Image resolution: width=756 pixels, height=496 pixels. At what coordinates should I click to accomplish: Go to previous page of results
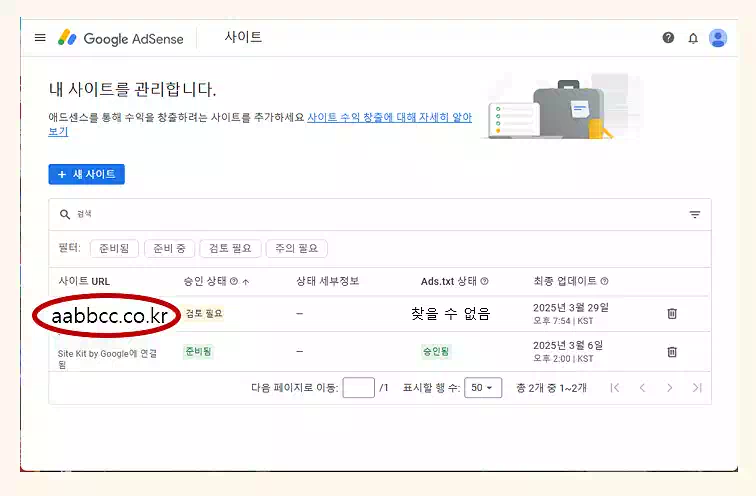point(642,388)
